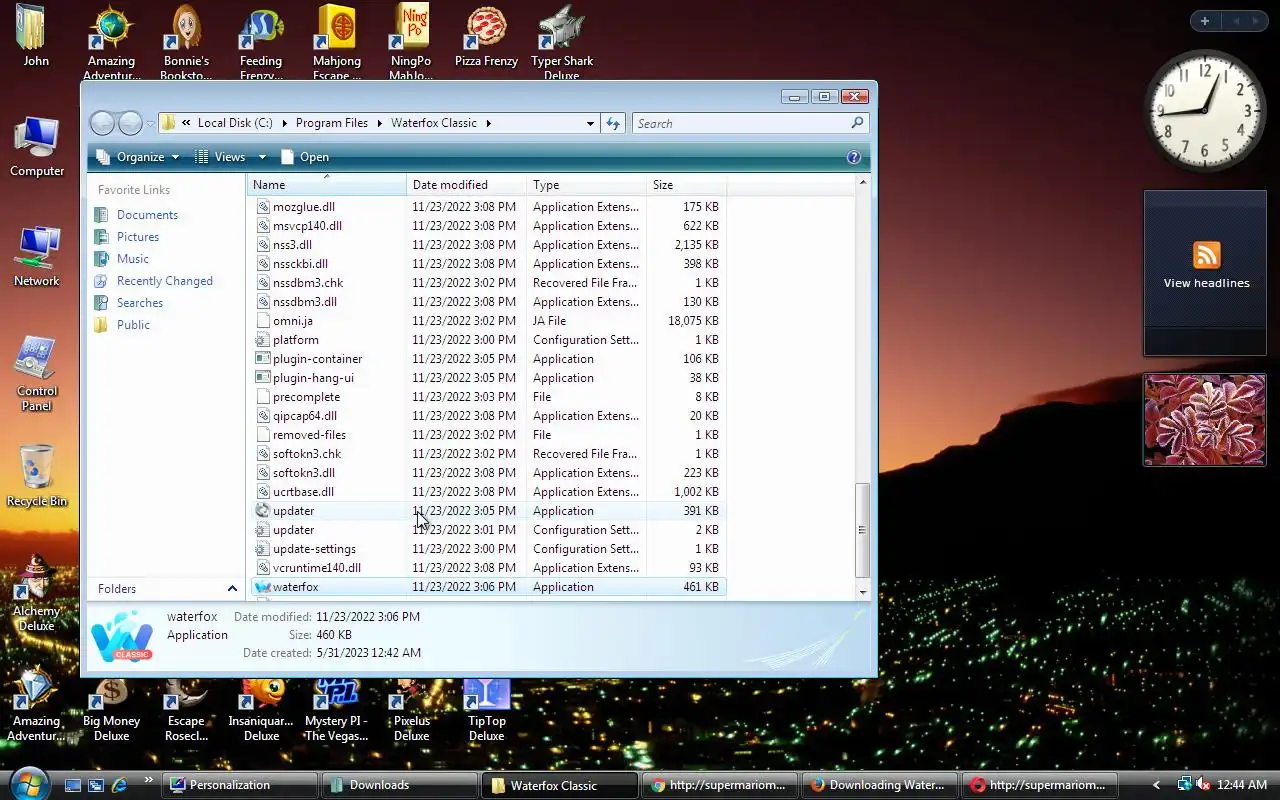Open the Pizza Frenzy shortcut

[486, 36]
